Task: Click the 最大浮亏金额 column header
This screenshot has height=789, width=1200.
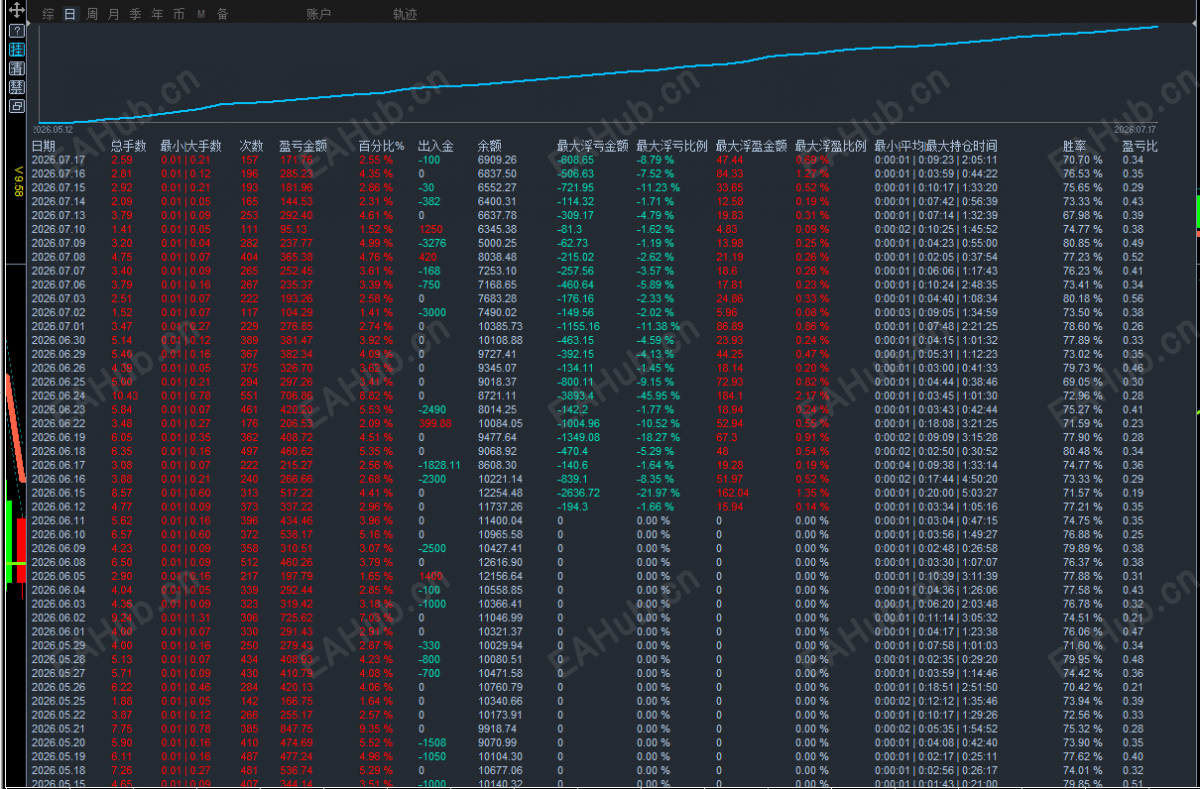Action: pyautogui.click(x=592, y=146)
